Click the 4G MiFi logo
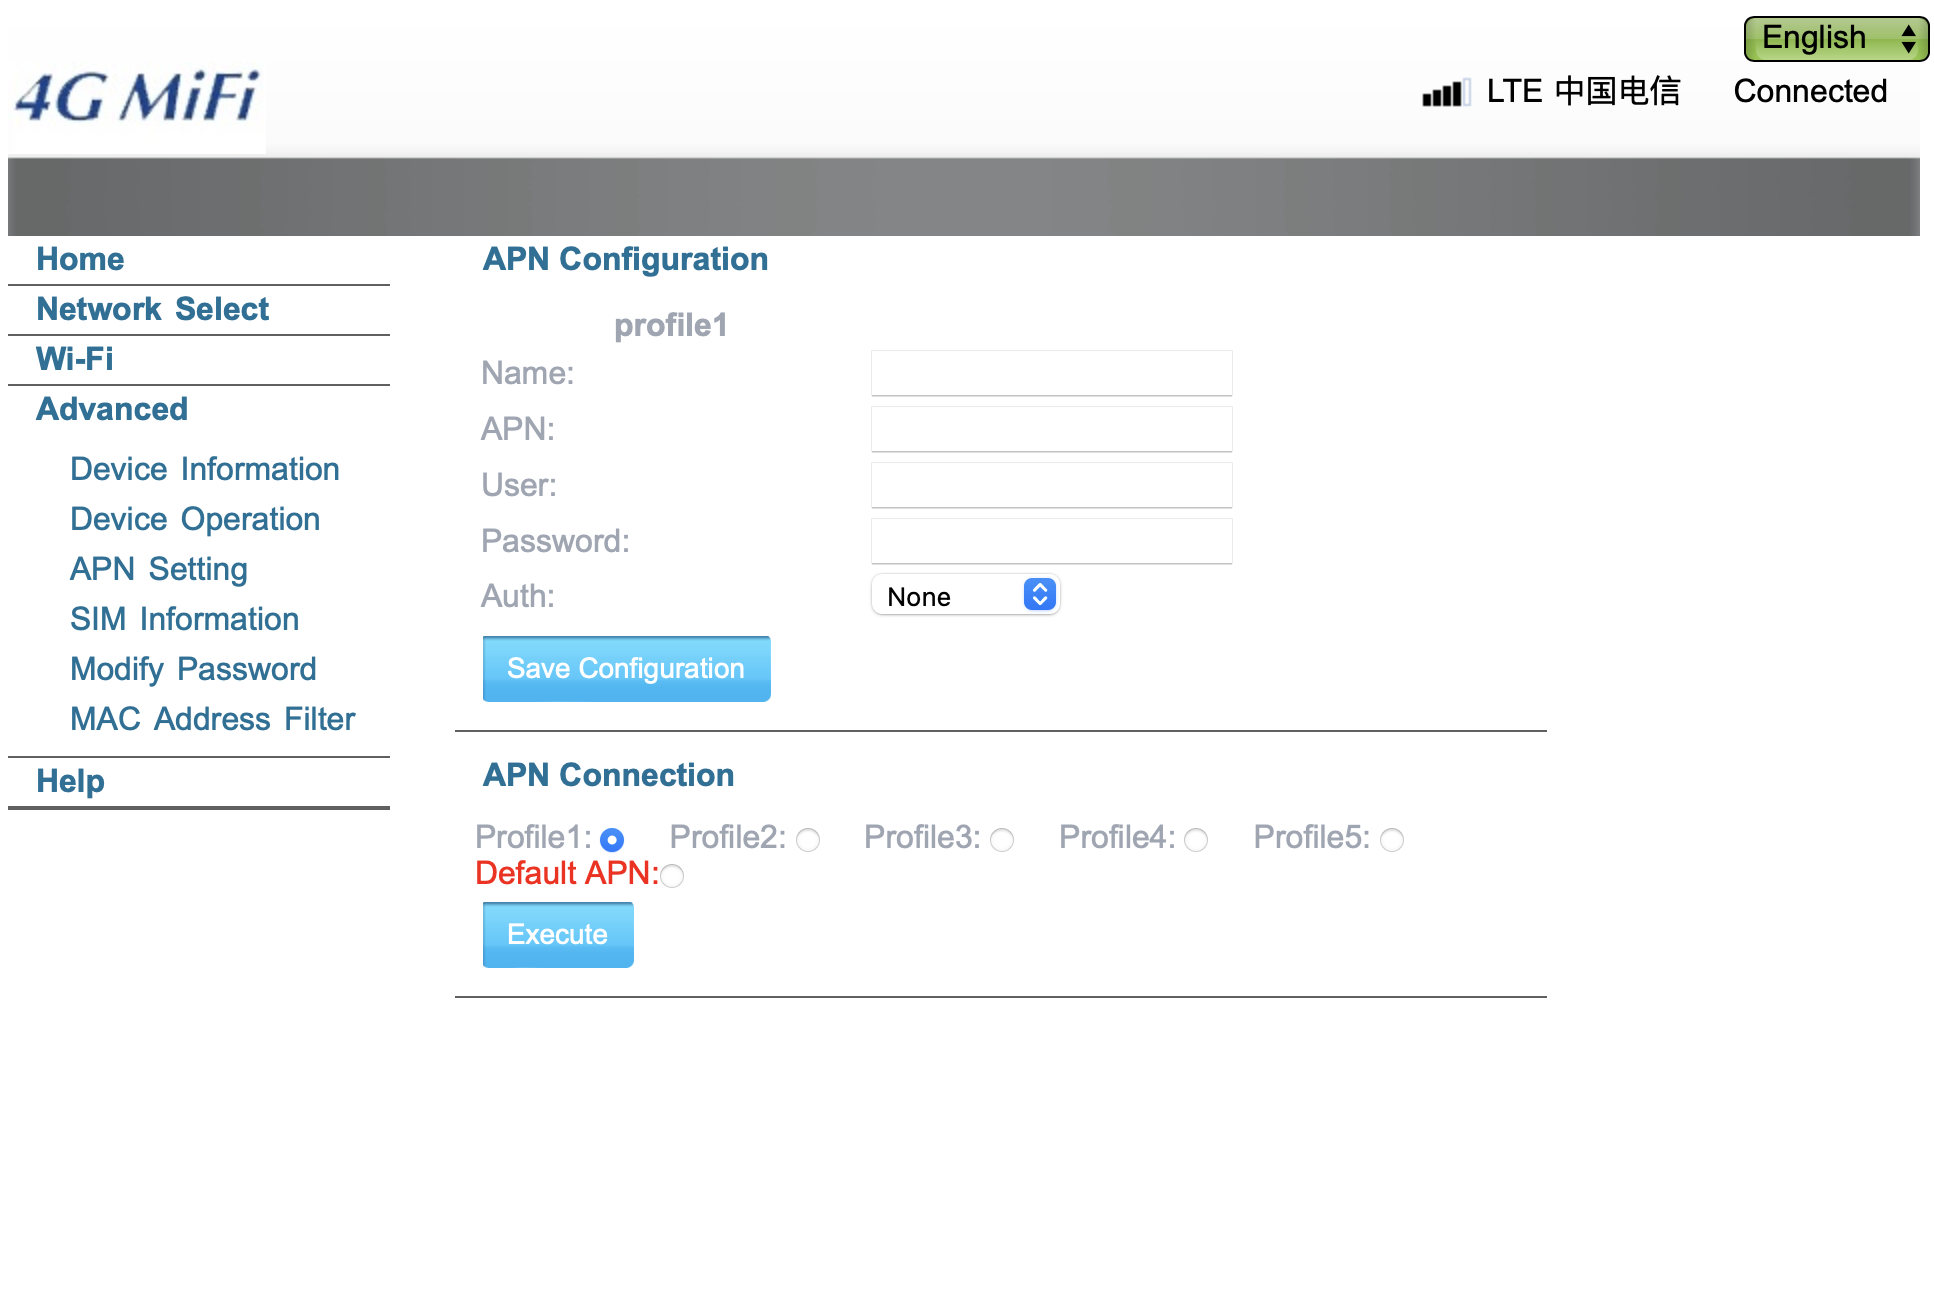 [x=137, y=97]
